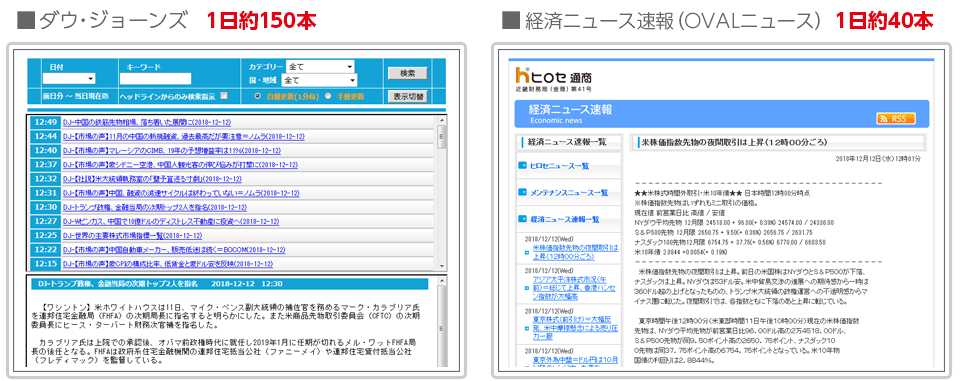The width and height of the screenshot is (960, 381).
Task: Open the 国・地域 dropdown
Action: tap(320, 80)
